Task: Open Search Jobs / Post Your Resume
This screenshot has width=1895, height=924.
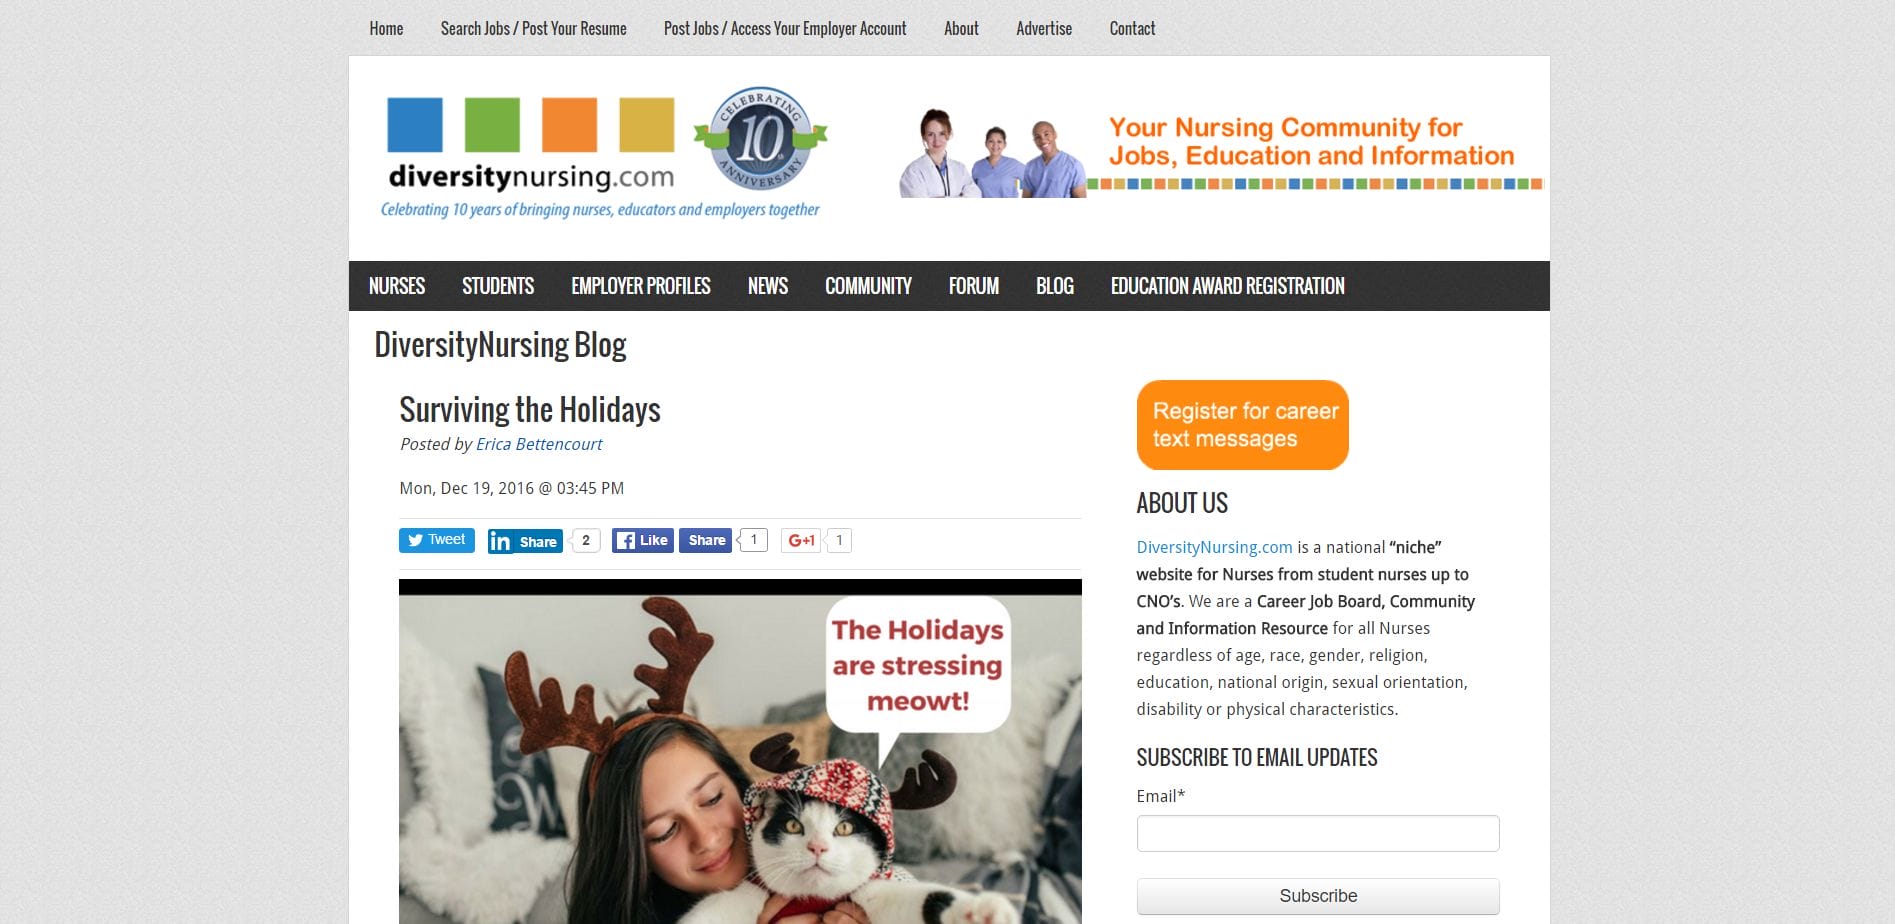Action: click(534, 28)
